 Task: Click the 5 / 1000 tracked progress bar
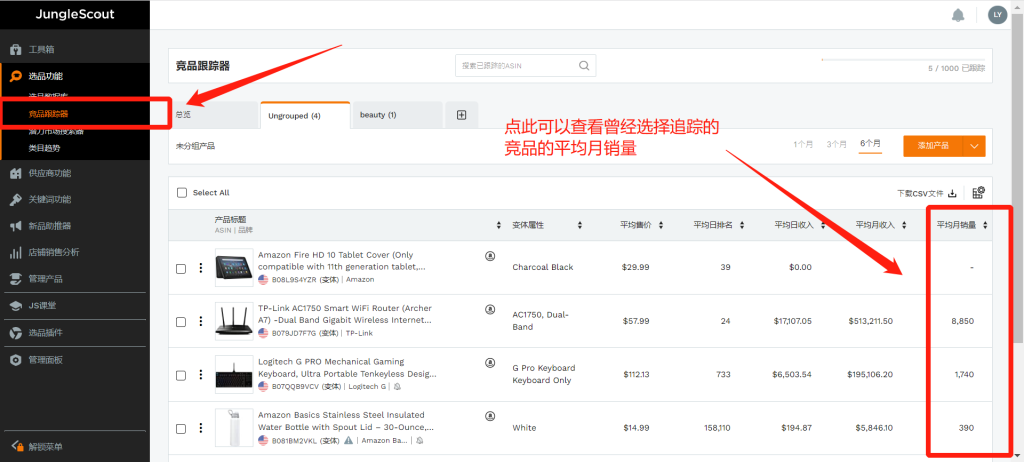[903, 59]
